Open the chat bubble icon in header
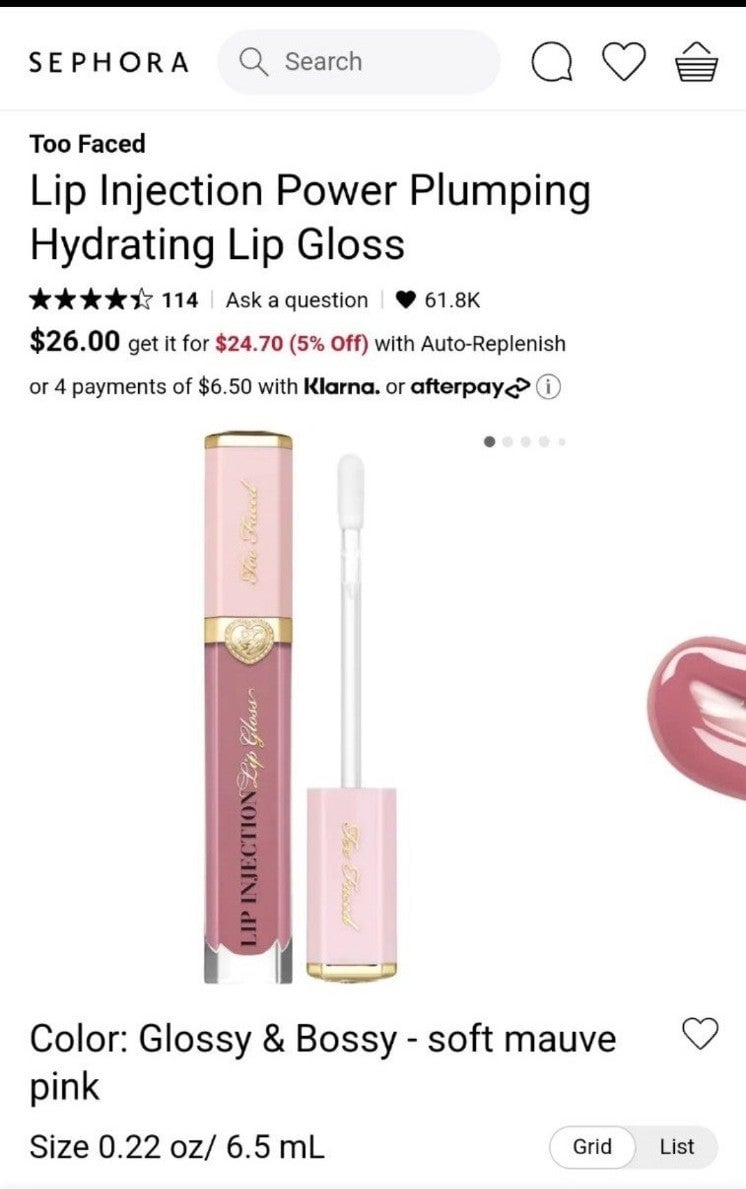Viewport: 746px width, 1189px height. [552, 61]
